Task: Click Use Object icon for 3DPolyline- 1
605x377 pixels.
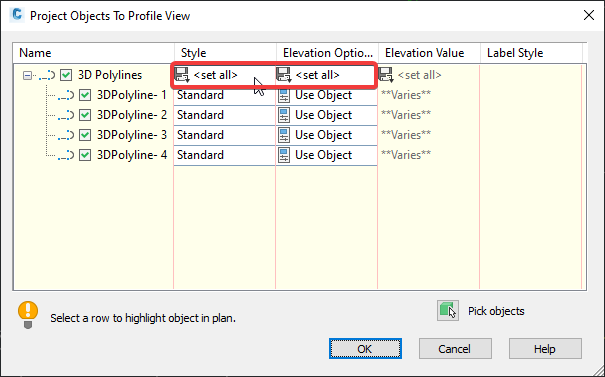Action: coord(284,95)
